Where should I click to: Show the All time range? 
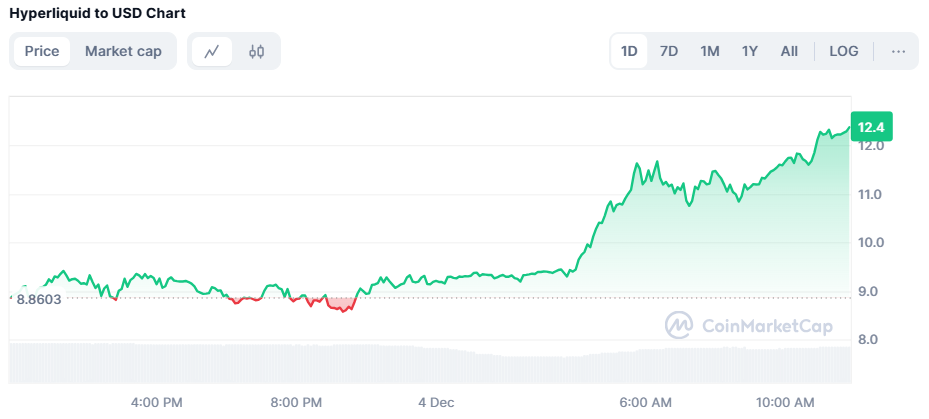789,52
